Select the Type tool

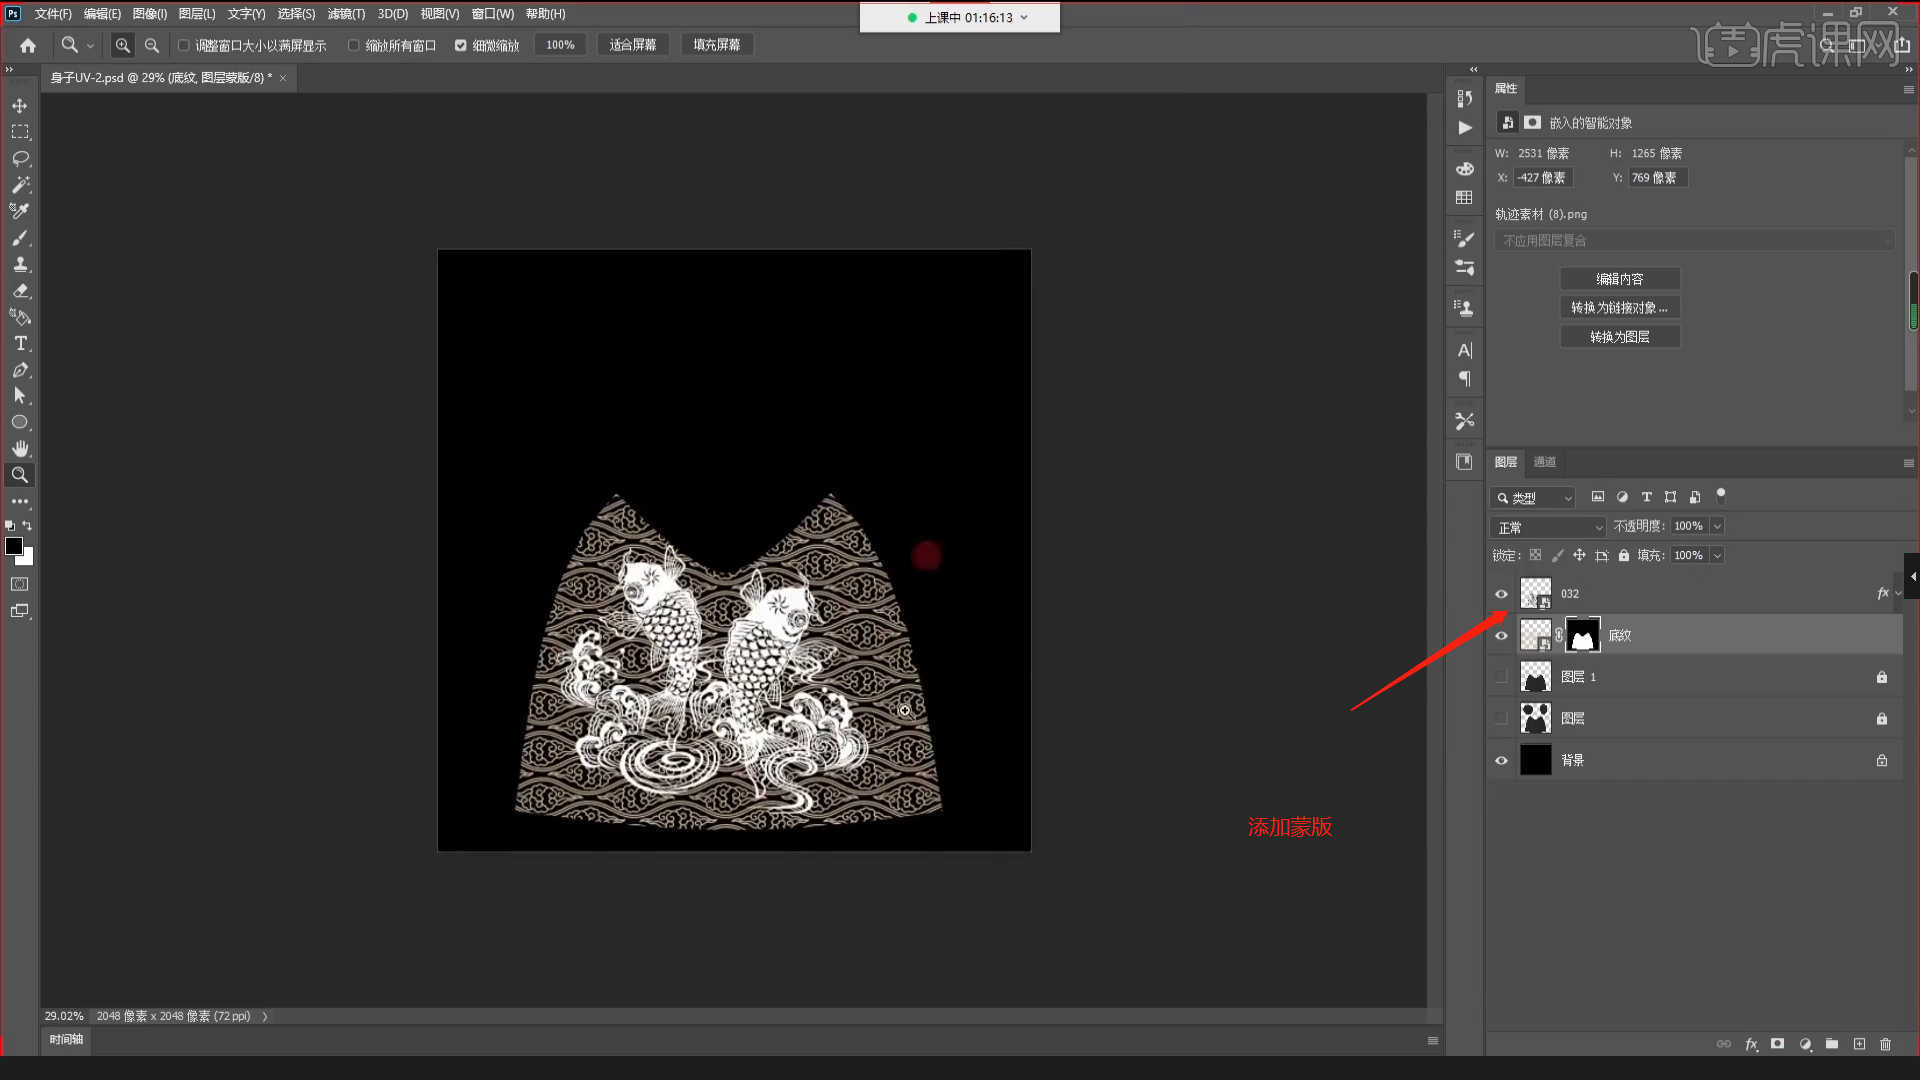click(x=20, y=343)
